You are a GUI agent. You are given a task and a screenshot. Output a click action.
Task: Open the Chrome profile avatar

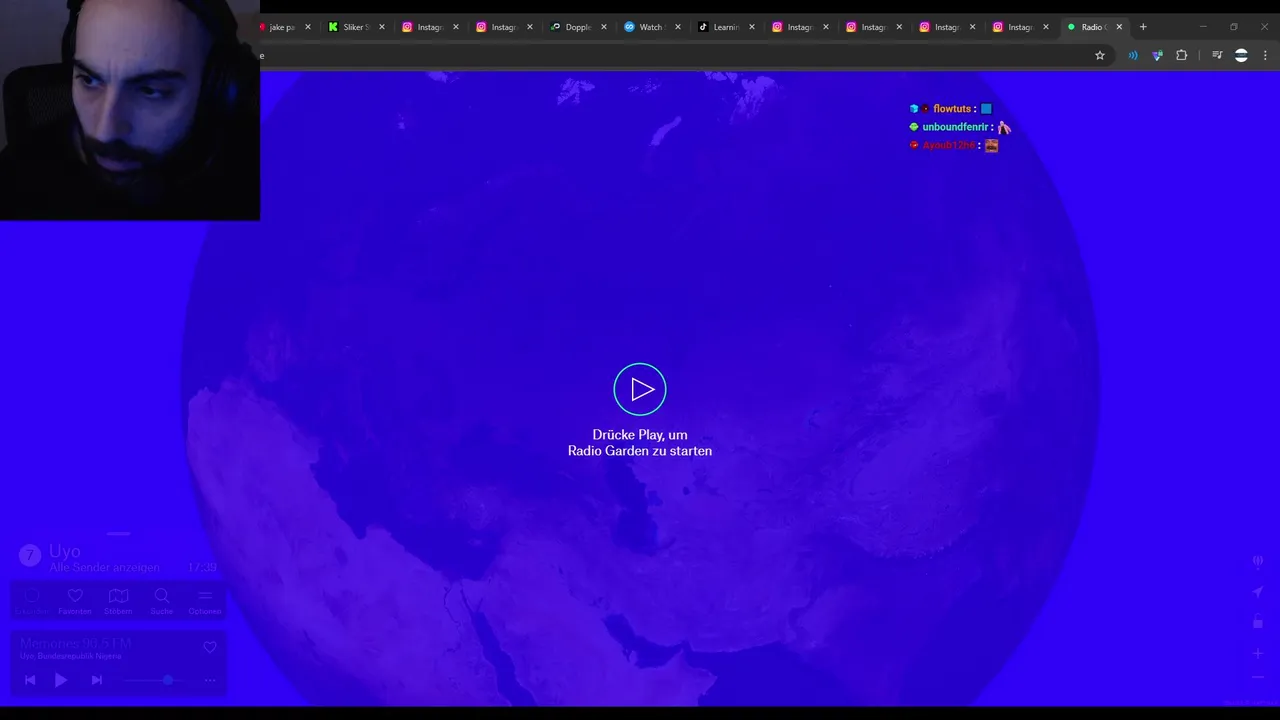pyautogui.click(x=1241, y=56)
